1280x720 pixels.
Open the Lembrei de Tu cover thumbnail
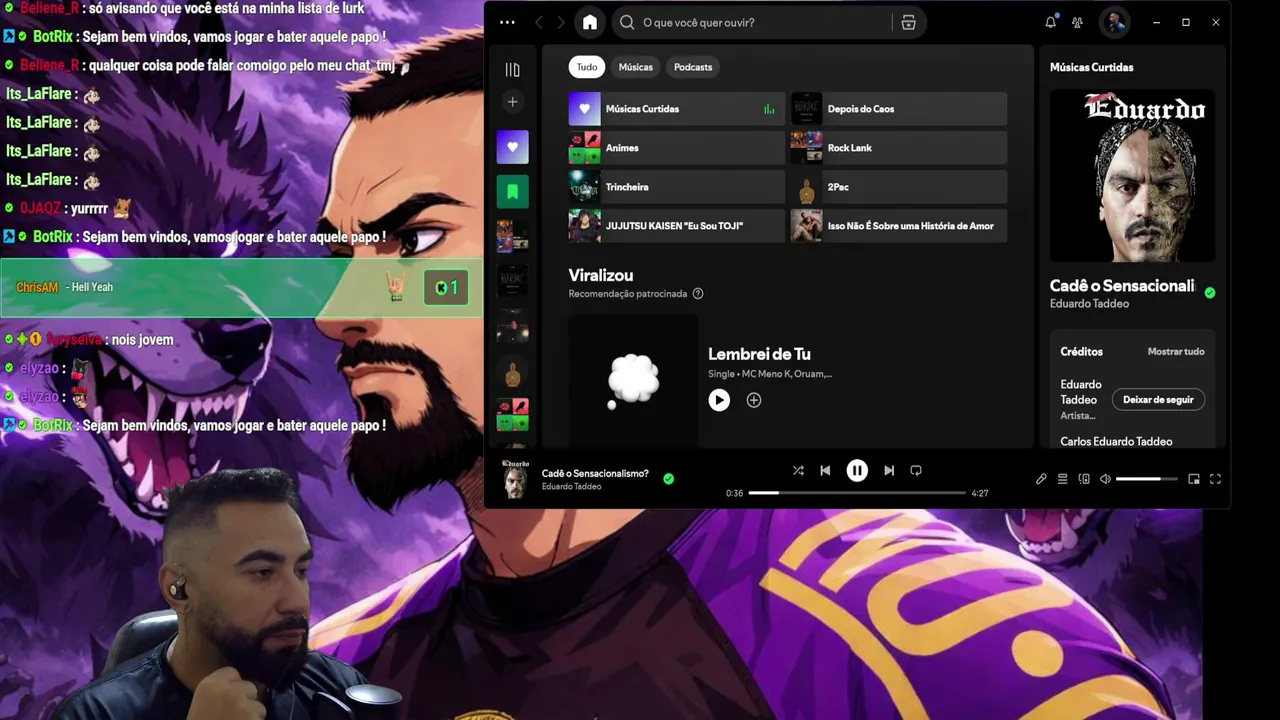[x=633, y=381]
